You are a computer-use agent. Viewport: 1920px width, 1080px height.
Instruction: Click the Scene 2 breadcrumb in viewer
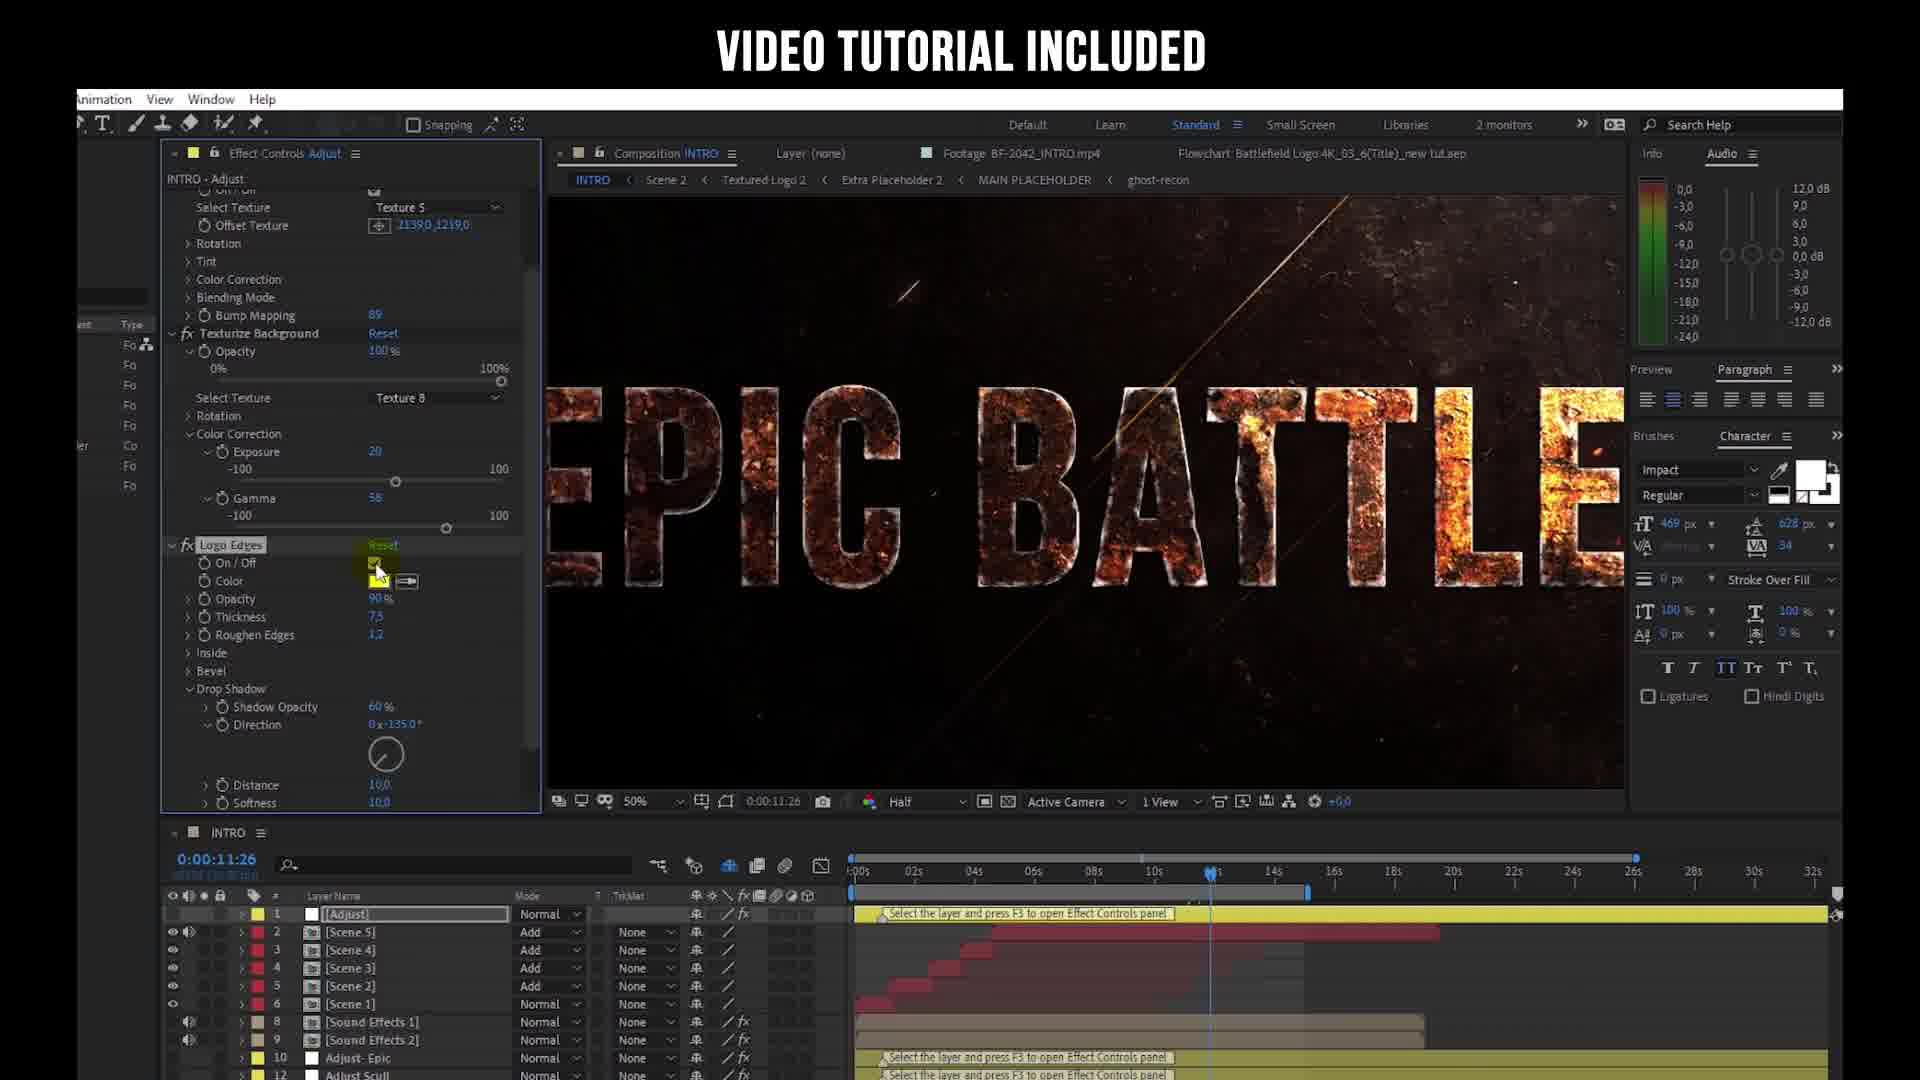[666, 181]
